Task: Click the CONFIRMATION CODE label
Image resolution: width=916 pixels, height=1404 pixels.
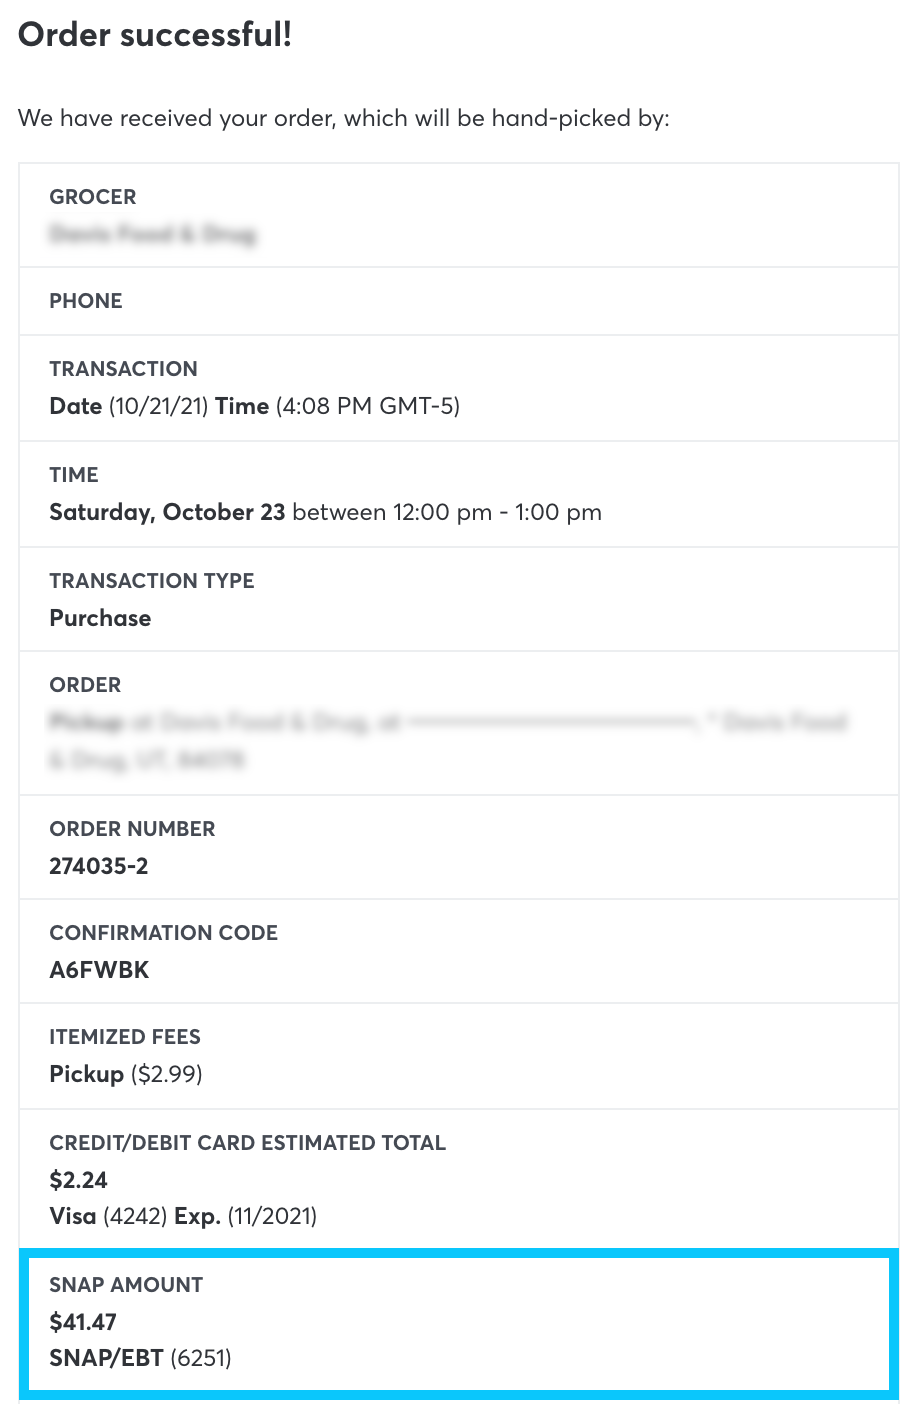Action: coord(164,933)
